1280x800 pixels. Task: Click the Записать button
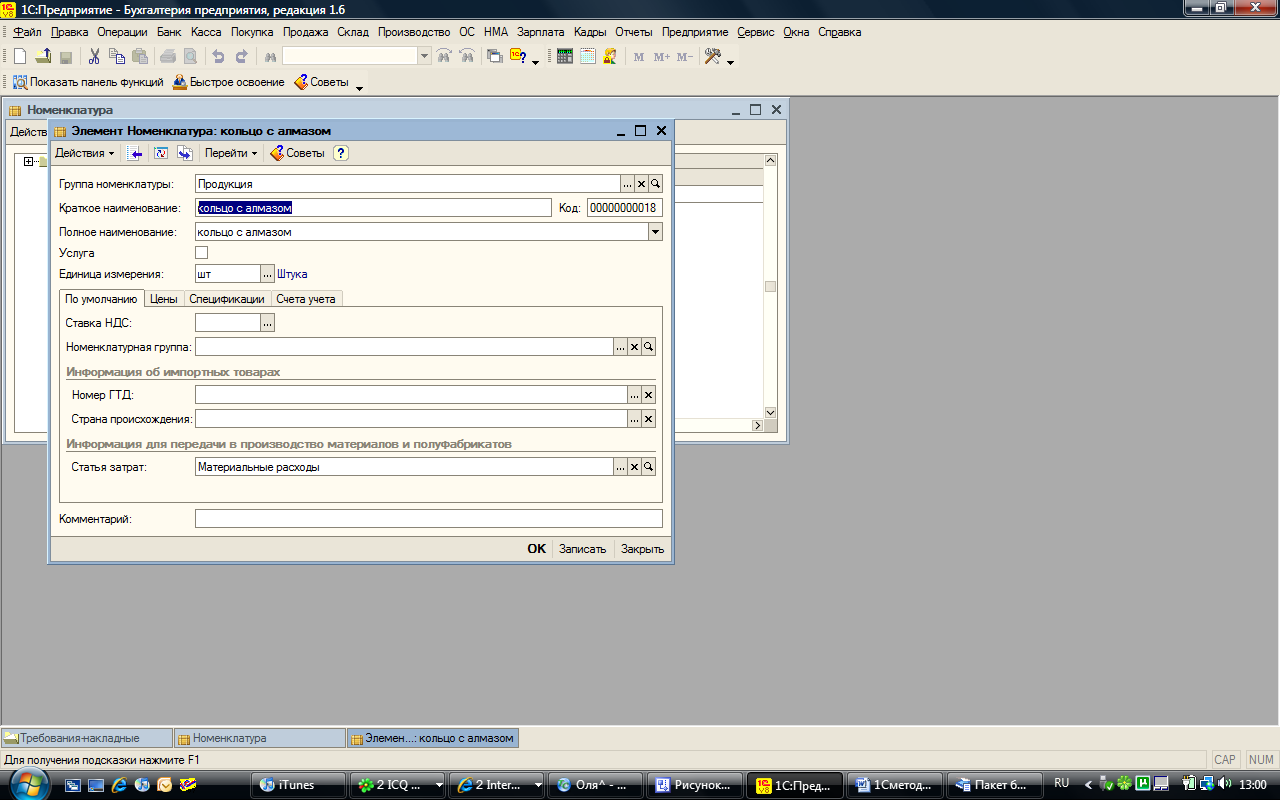pyautogui.click(x=583, y=549)
